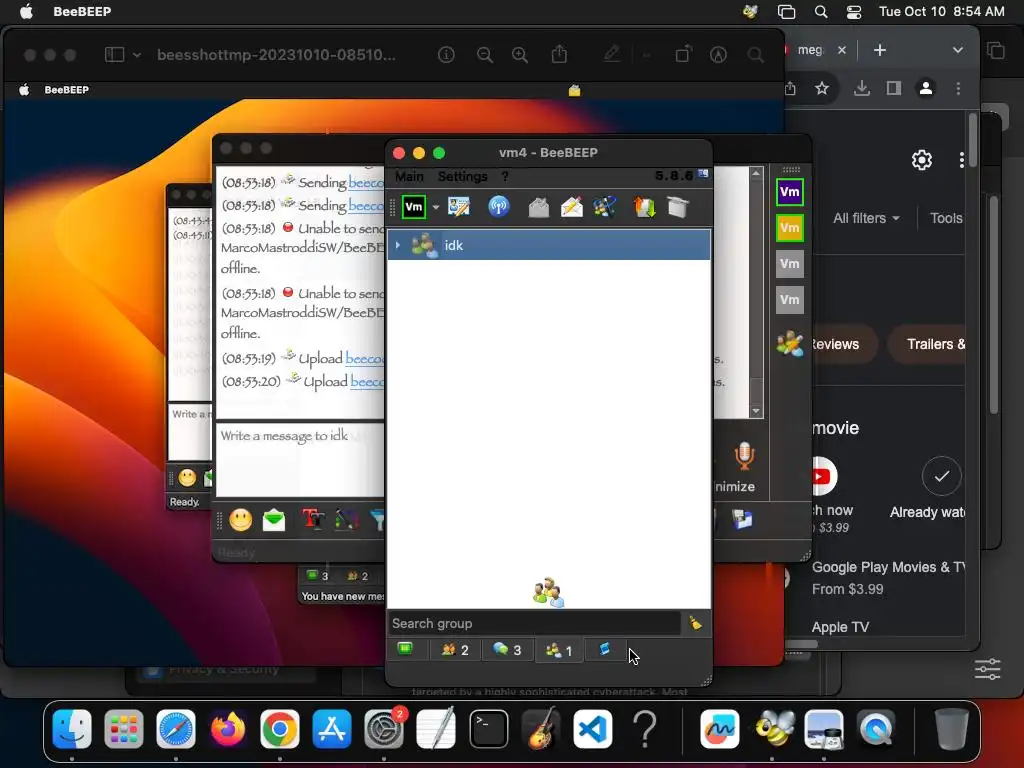This screenshot has height=768, width=1024.
Task: Switch to the users tab showing 2
Action: click(455, 650)
